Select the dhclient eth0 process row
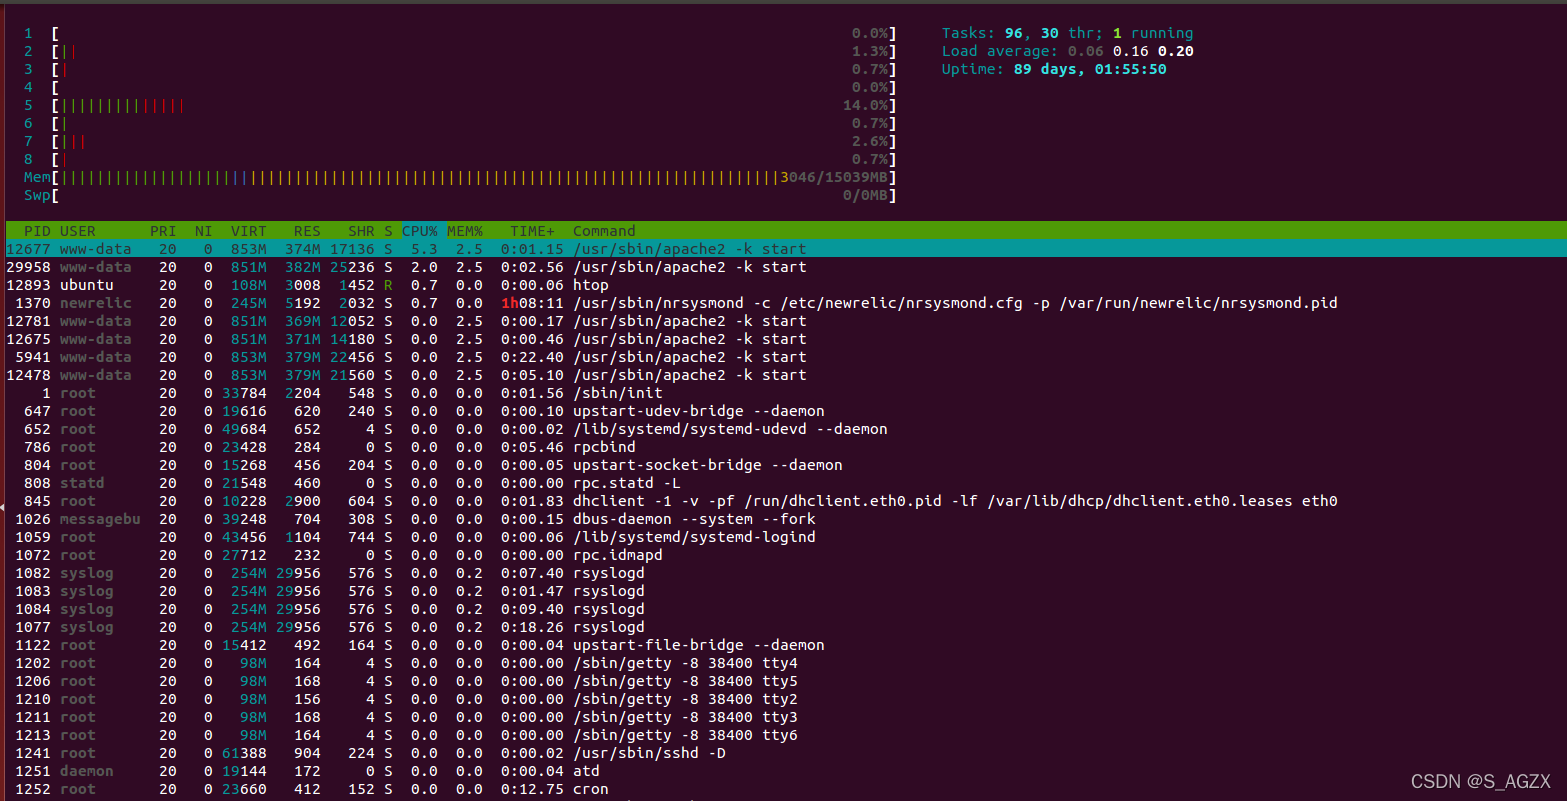The image size is (1567, 801). click(786, 501)
